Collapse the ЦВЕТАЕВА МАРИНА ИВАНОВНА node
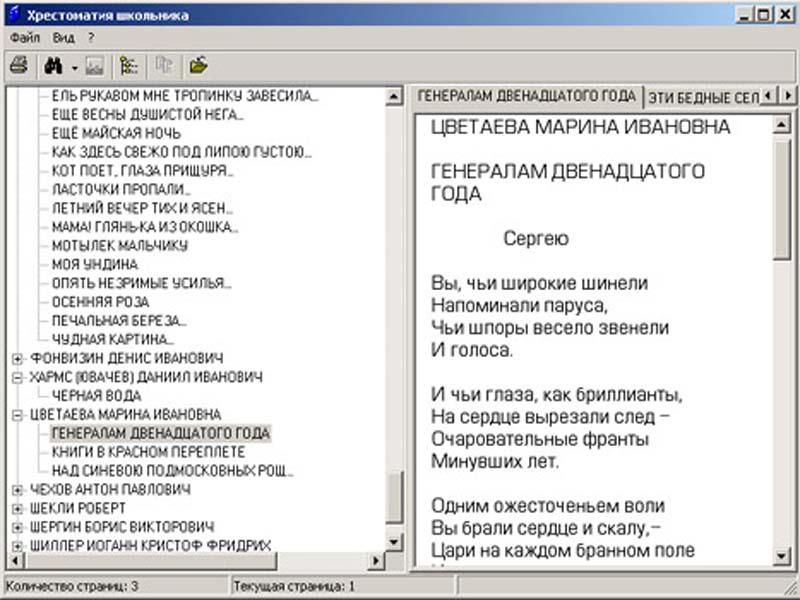This screenshot has width=800, height=600. click(x=17, y=415)
